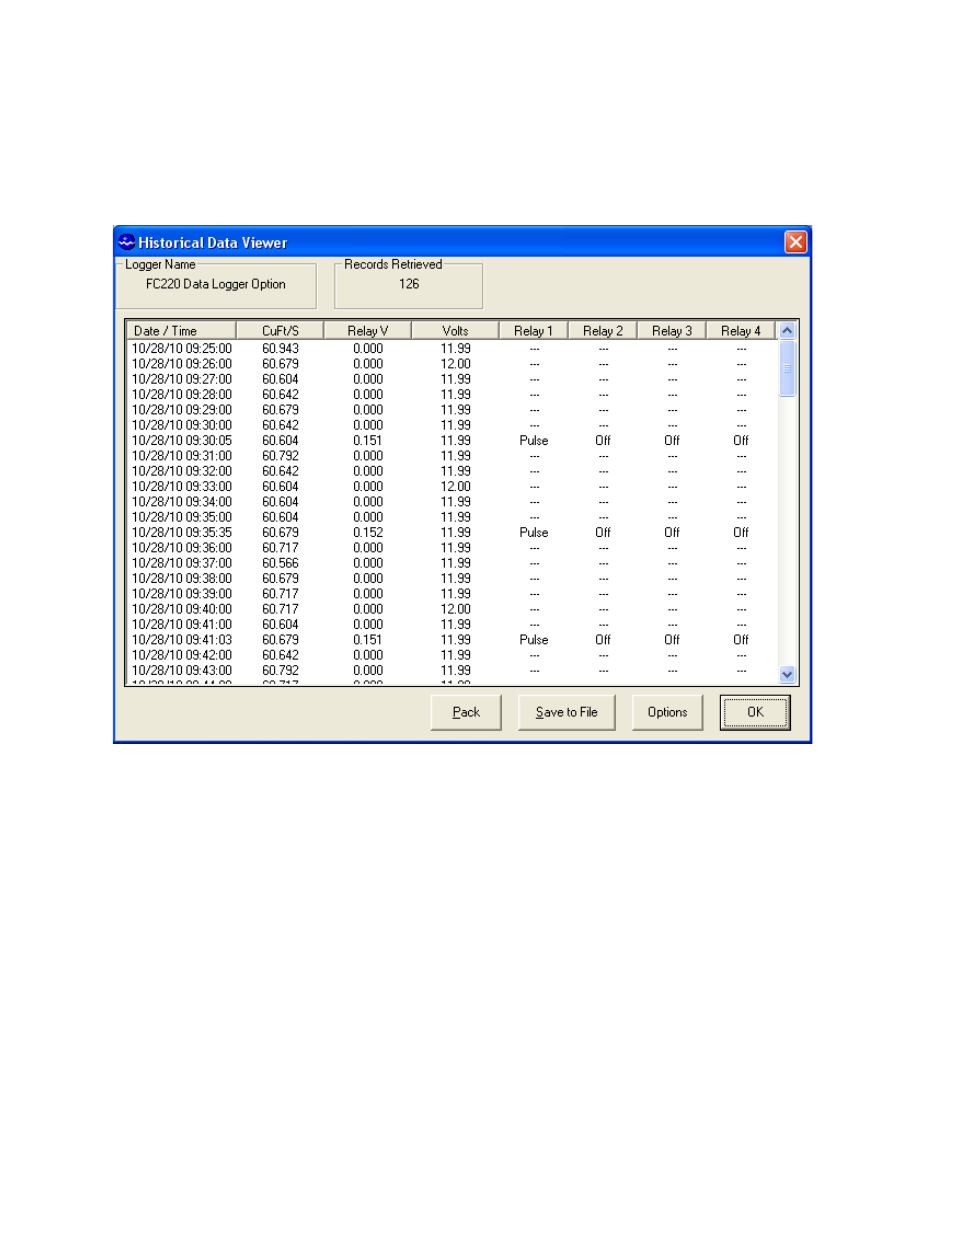Click the CuFt/S value 60.943
The height and width of the screenshot is (1235, 954).
pos(280,349)
